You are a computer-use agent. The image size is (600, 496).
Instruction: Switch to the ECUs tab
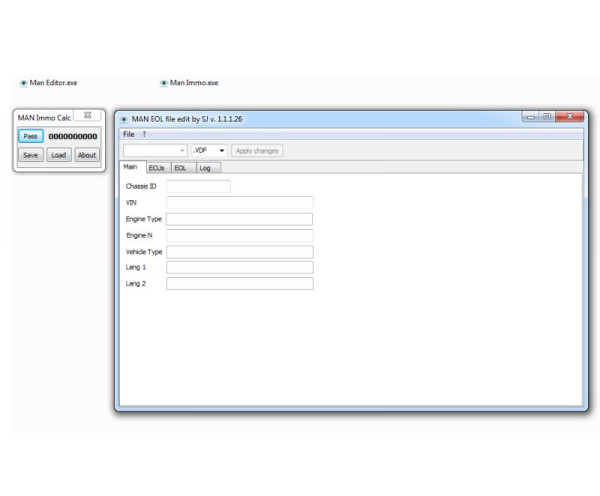pos(157,168)
